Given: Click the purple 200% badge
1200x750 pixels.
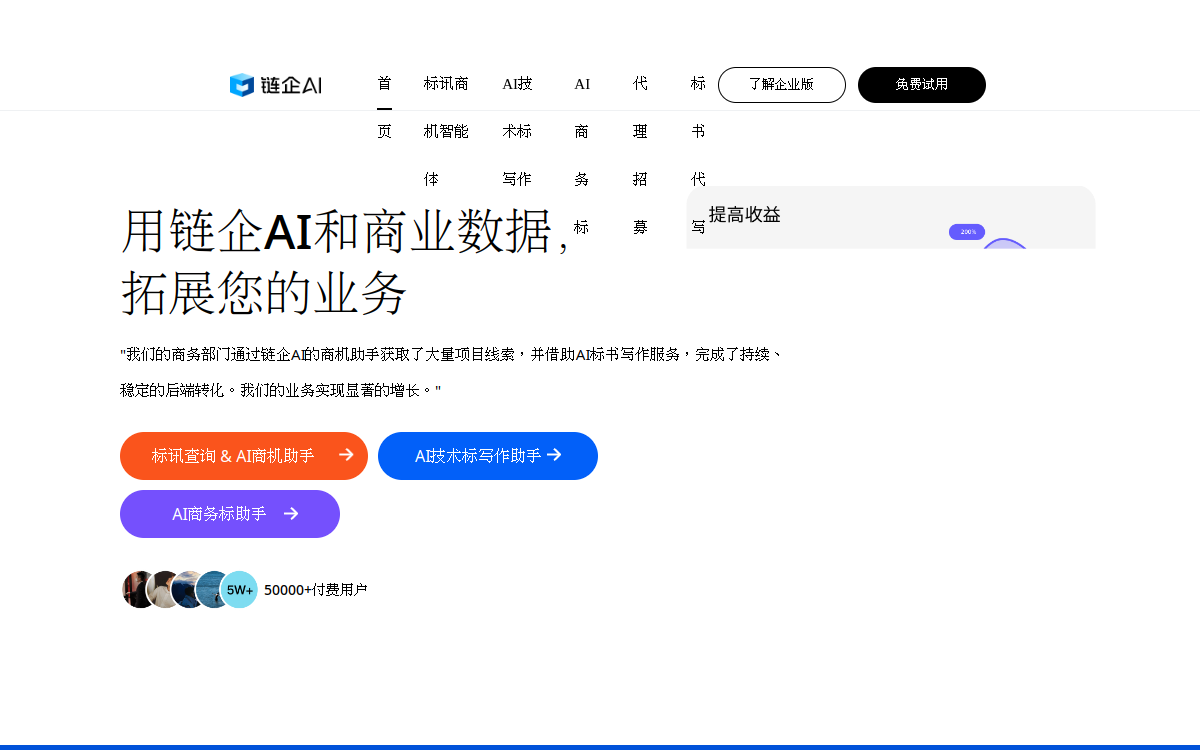Looking at the screenshot, I should point(967,232).
